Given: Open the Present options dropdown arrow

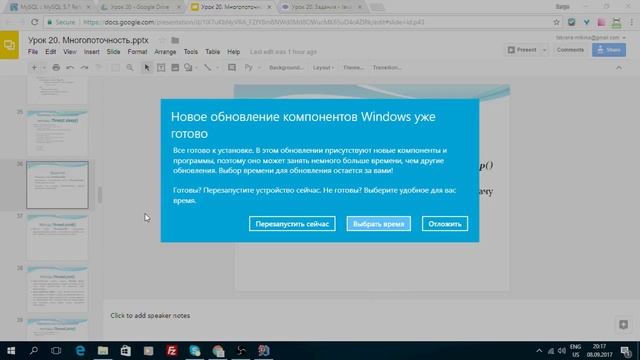Looking at the screenshot, I should point(544,50).
